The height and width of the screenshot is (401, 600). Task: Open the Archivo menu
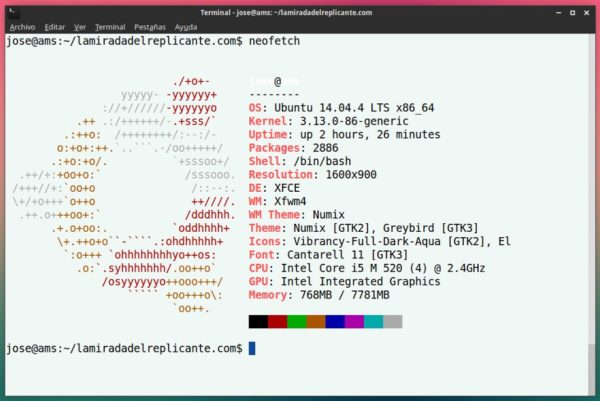pos(23,27)
